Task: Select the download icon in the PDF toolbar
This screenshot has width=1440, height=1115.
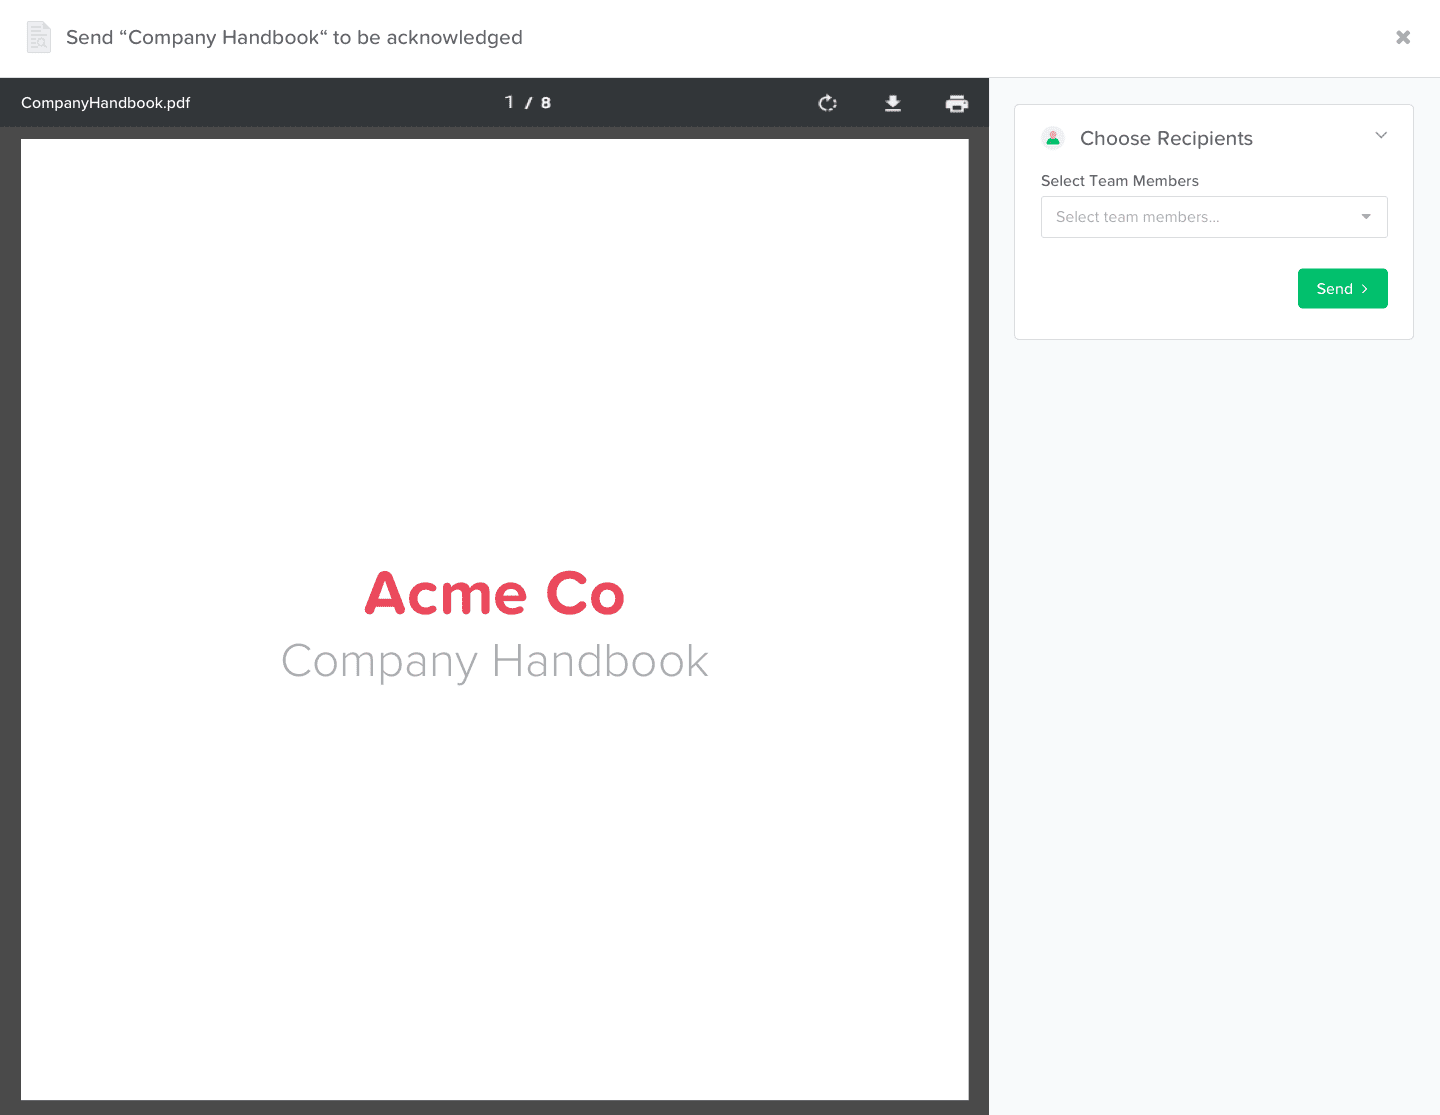Action: 893,102
